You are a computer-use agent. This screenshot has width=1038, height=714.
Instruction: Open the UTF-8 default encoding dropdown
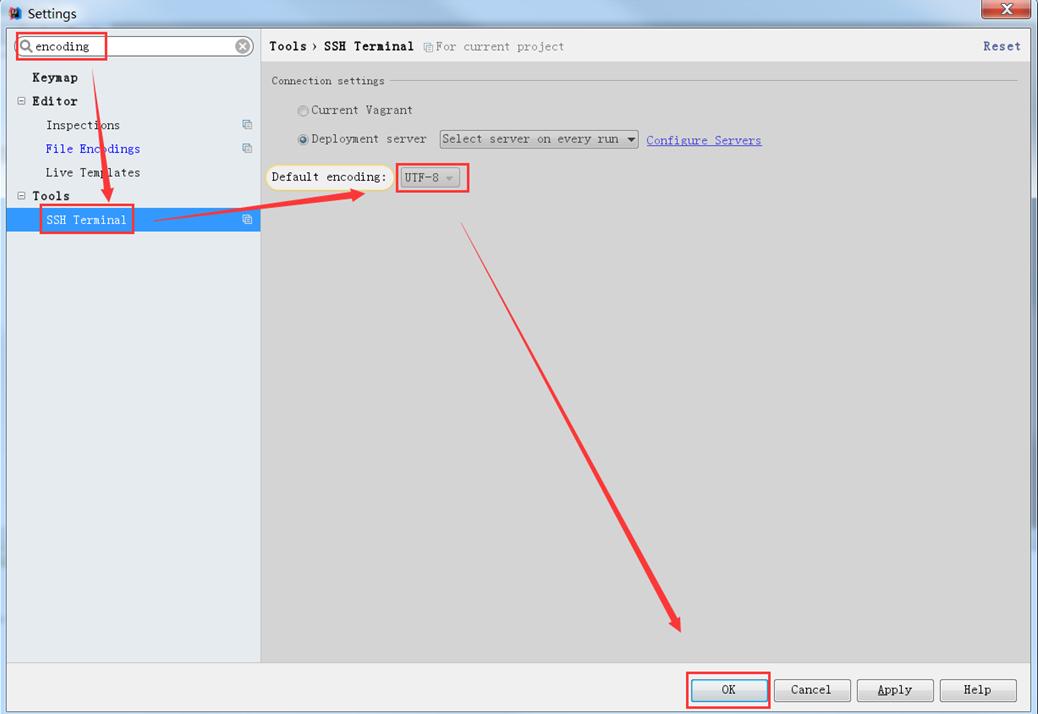(430, 177)
